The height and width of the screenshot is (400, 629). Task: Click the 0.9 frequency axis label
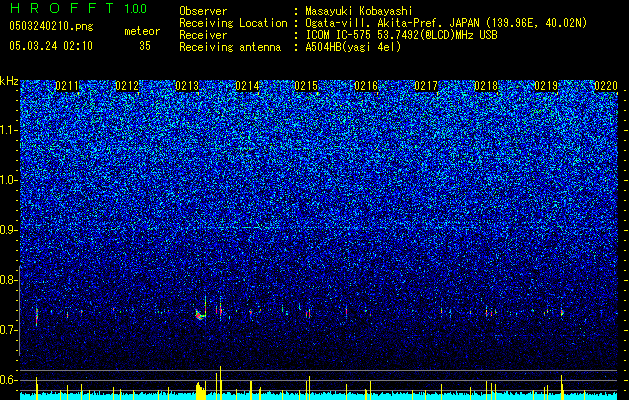click(x=8, y=230)
